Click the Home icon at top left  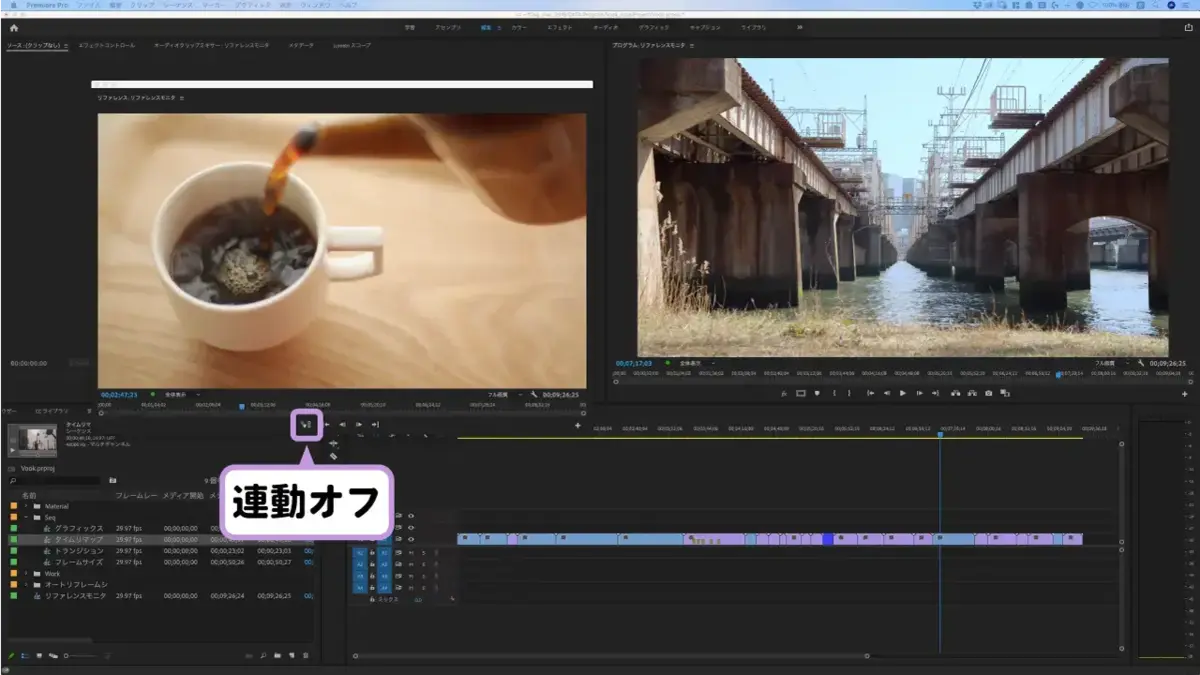click(14, 28)
